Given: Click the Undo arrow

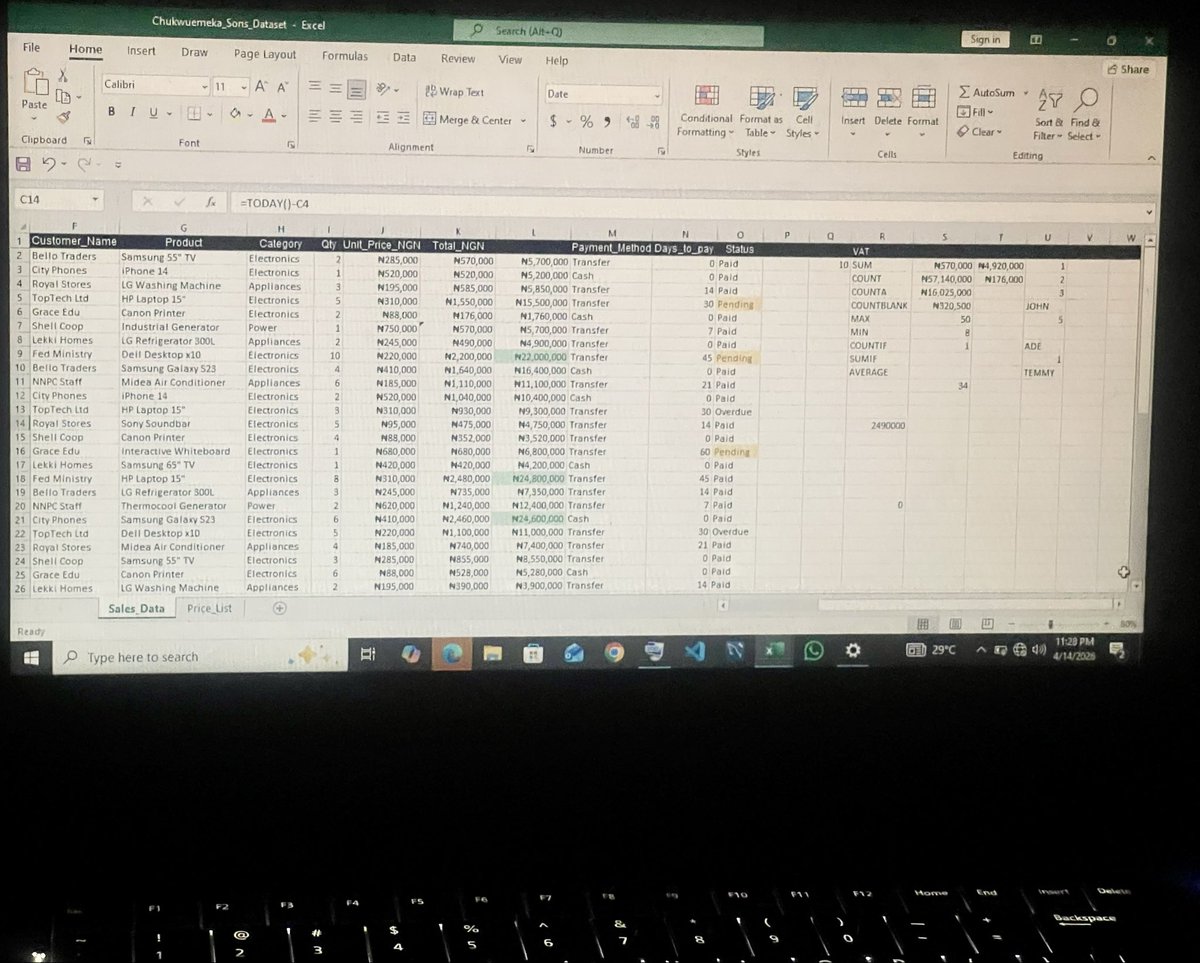Looking at the screenshot, I should point(47,162).
